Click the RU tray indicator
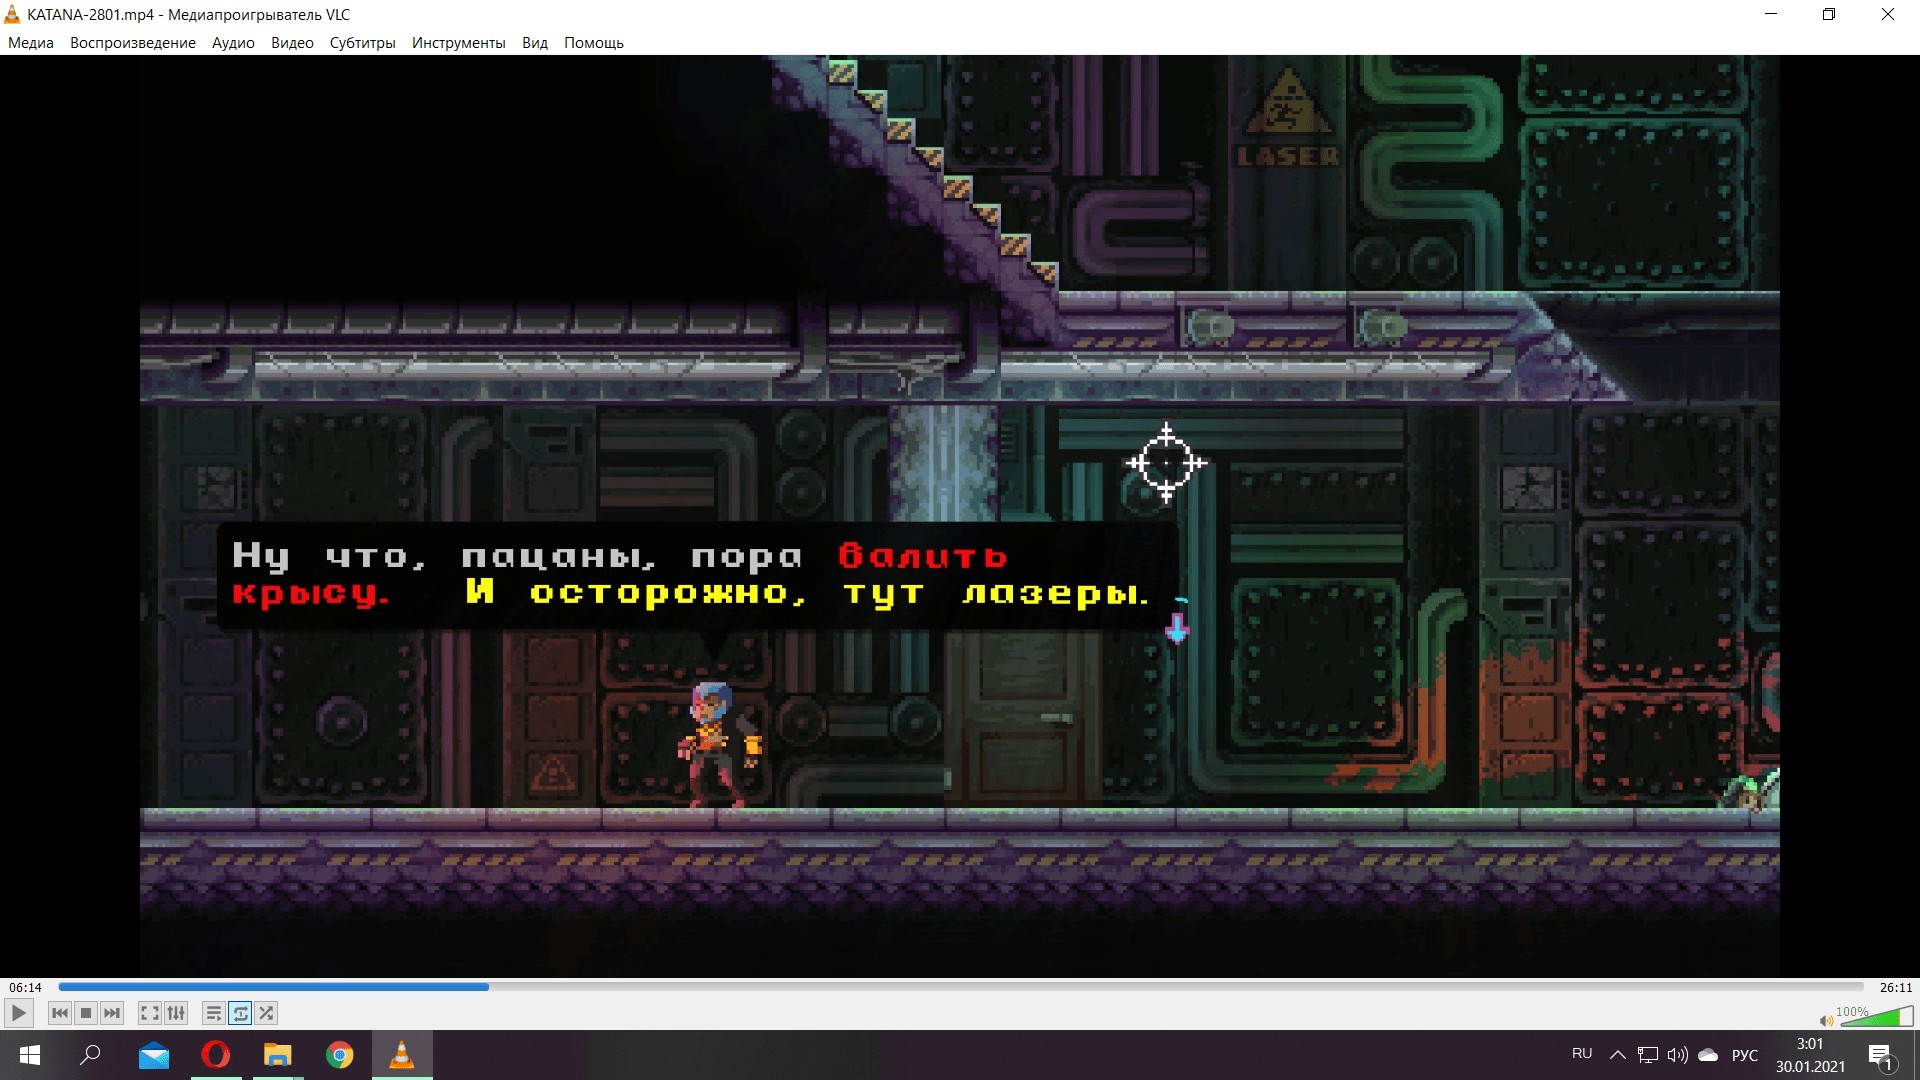The height and width of the screenshot is (1080, 1920). 1582,1053
